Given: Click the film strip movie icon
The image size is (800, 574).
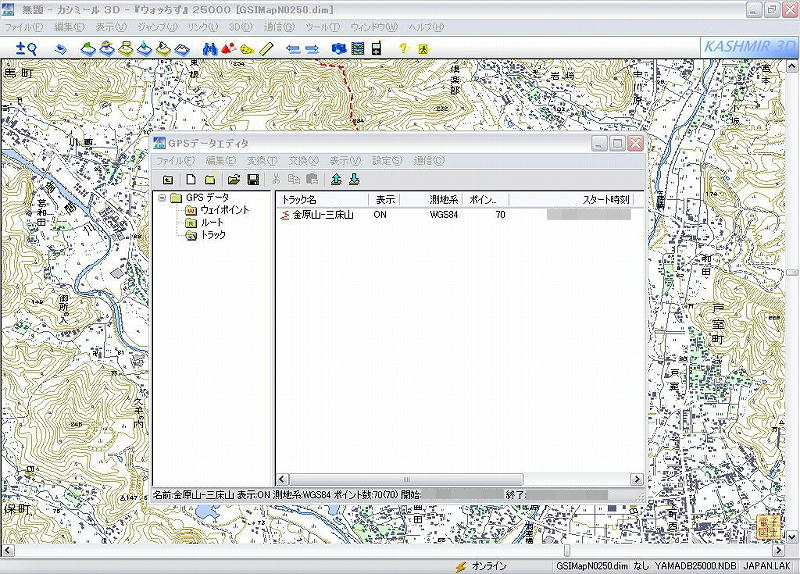Looking at the screenshot, I should (x=358, y=48).
